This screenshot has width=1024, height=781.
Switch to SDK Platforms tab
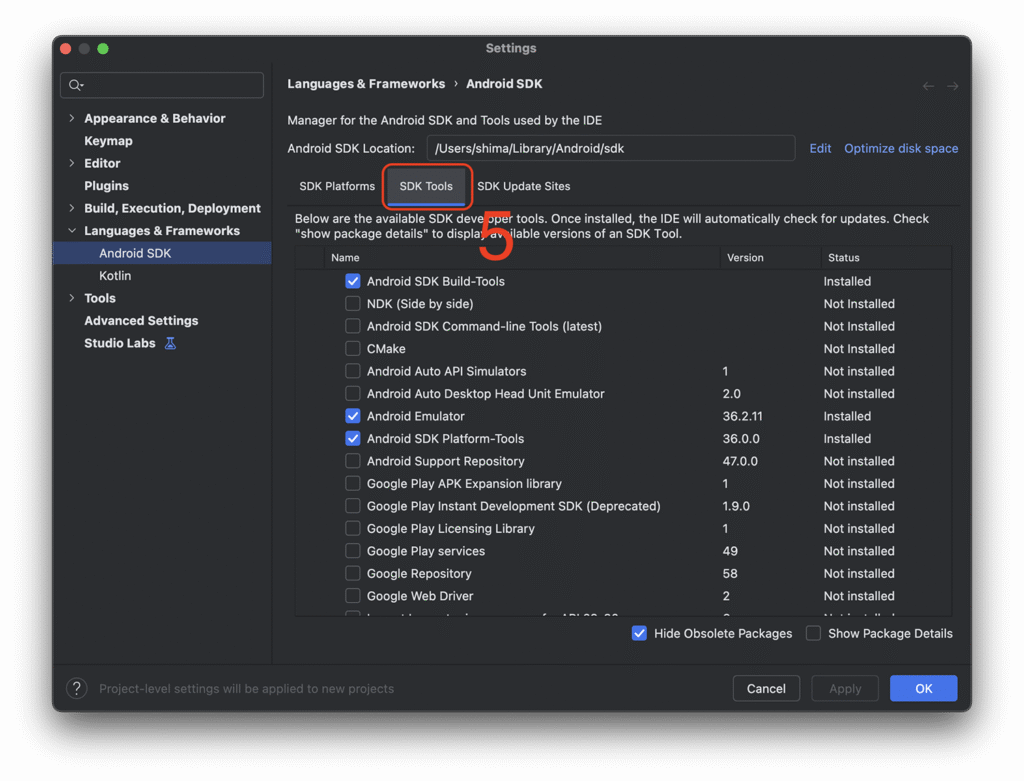[x=337, y=186]
